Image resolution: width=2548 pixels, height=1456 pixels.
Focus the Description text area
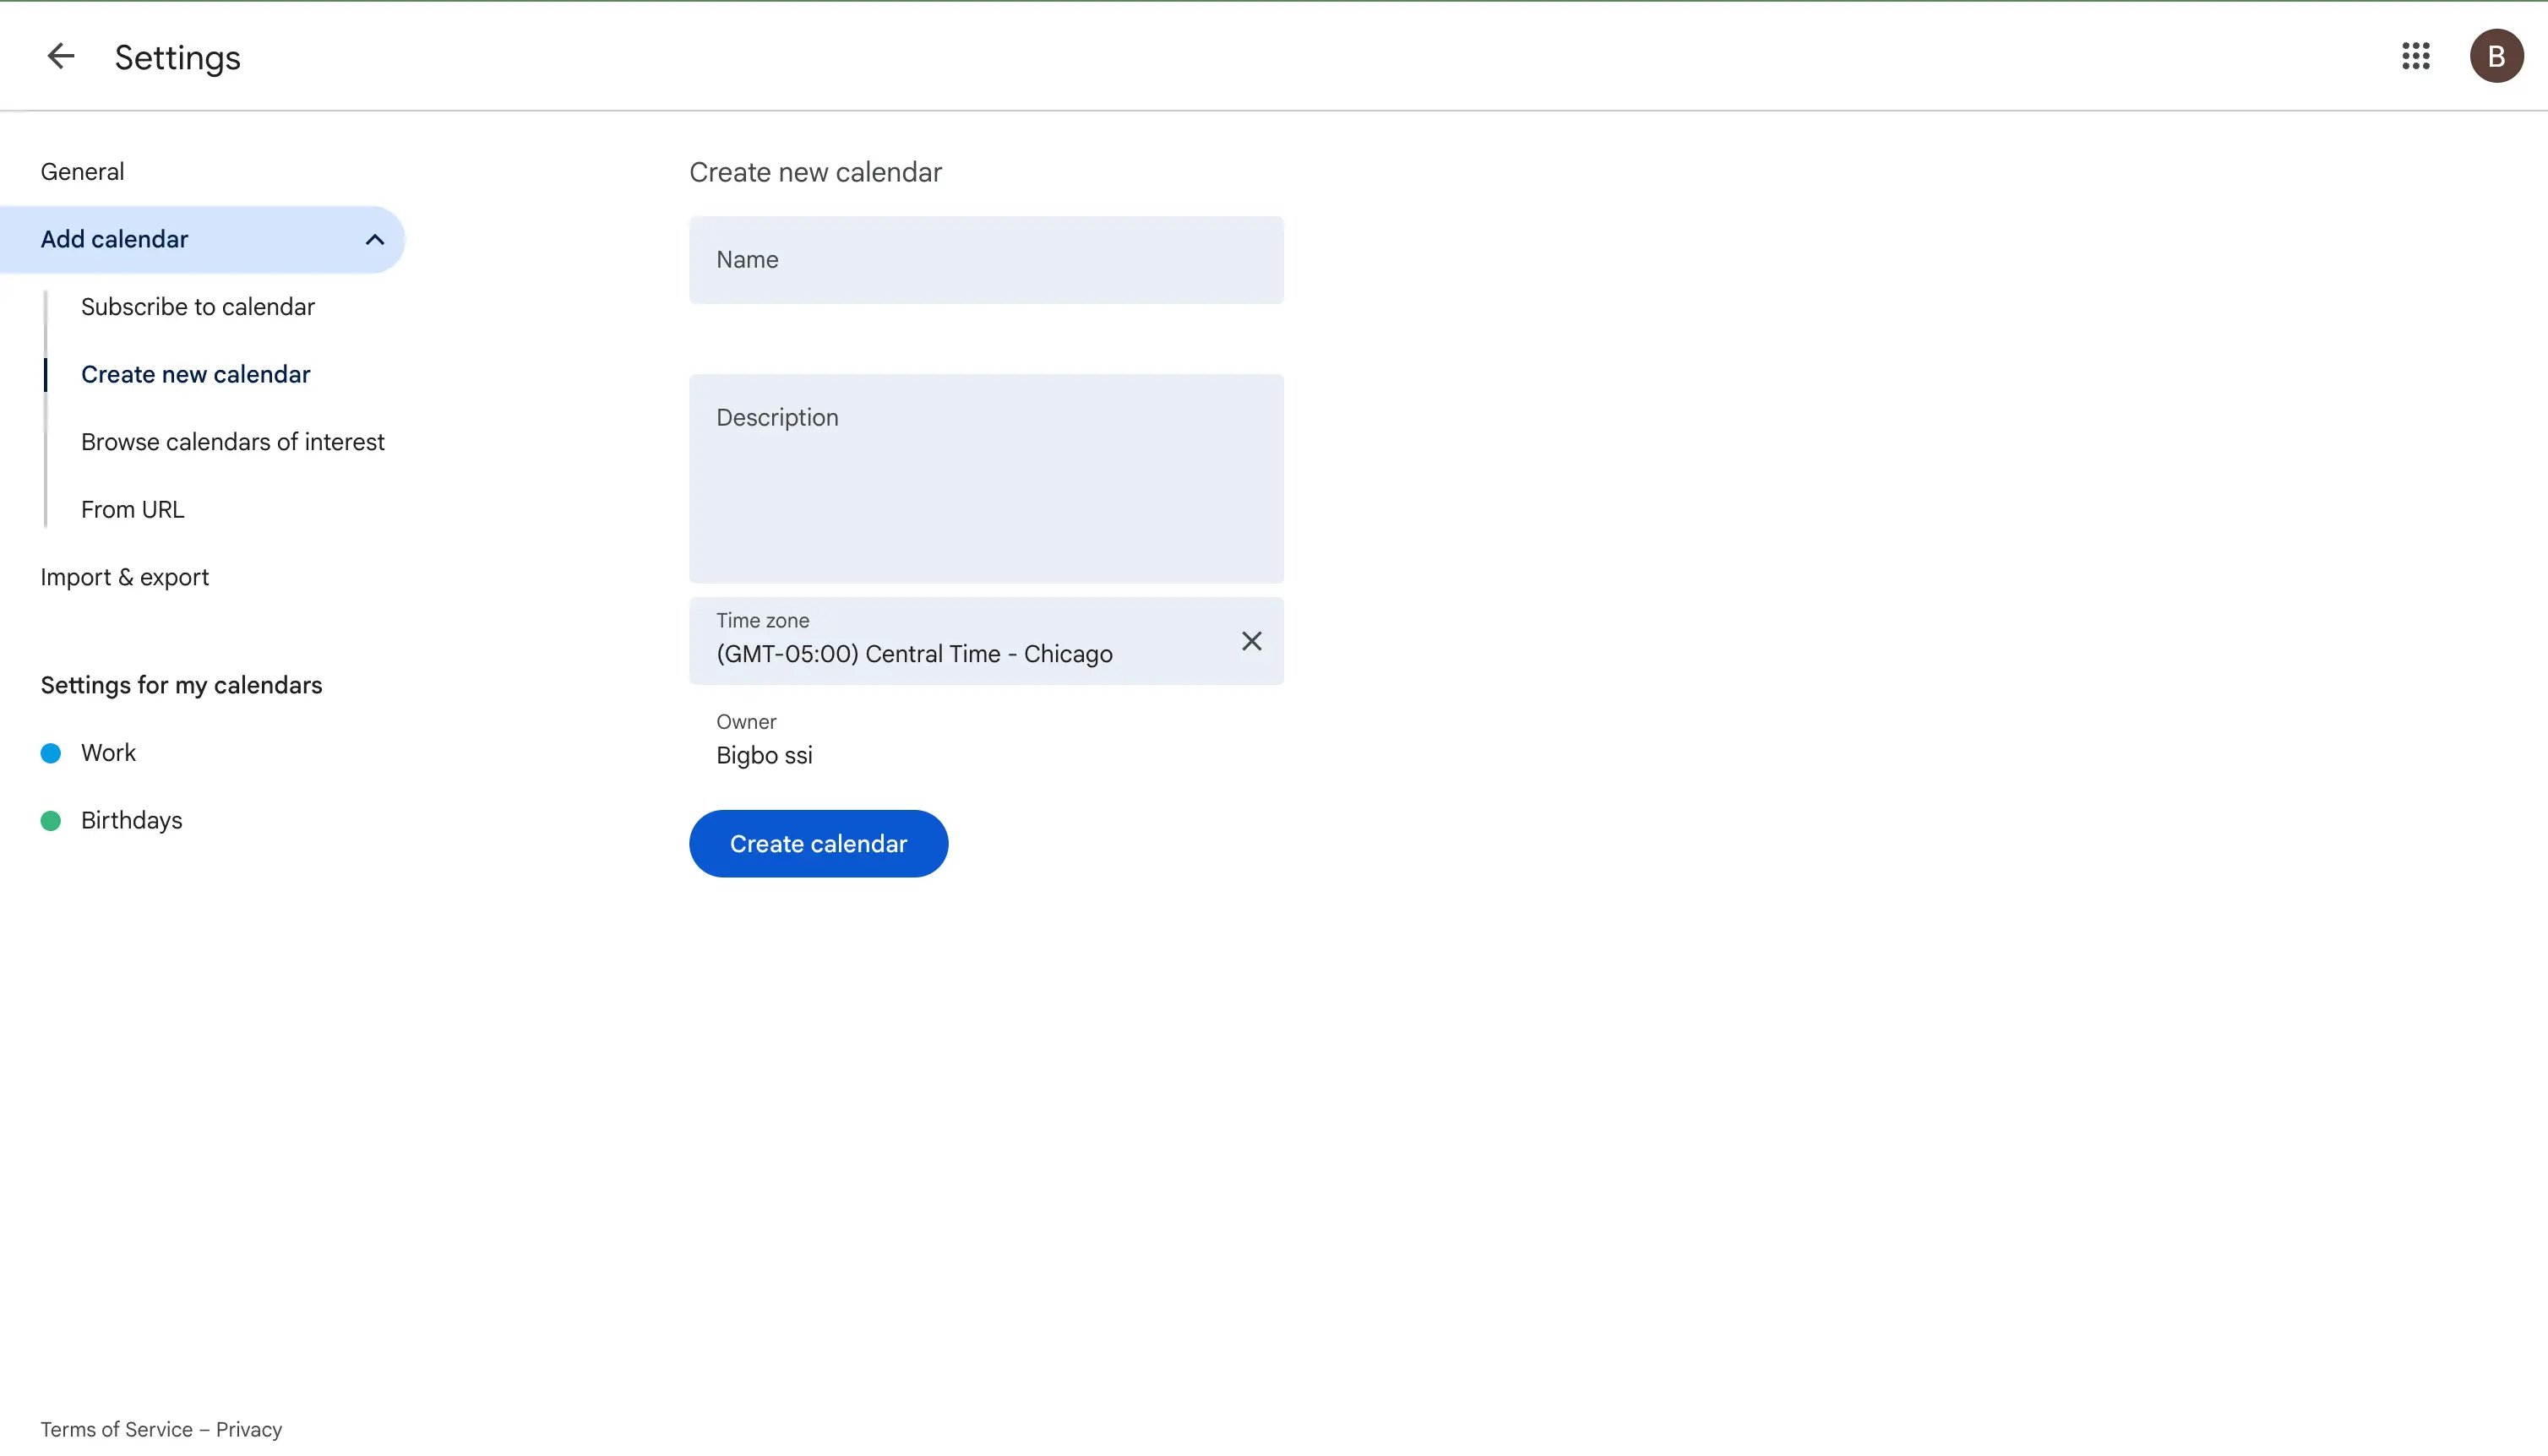coord(986,479)
